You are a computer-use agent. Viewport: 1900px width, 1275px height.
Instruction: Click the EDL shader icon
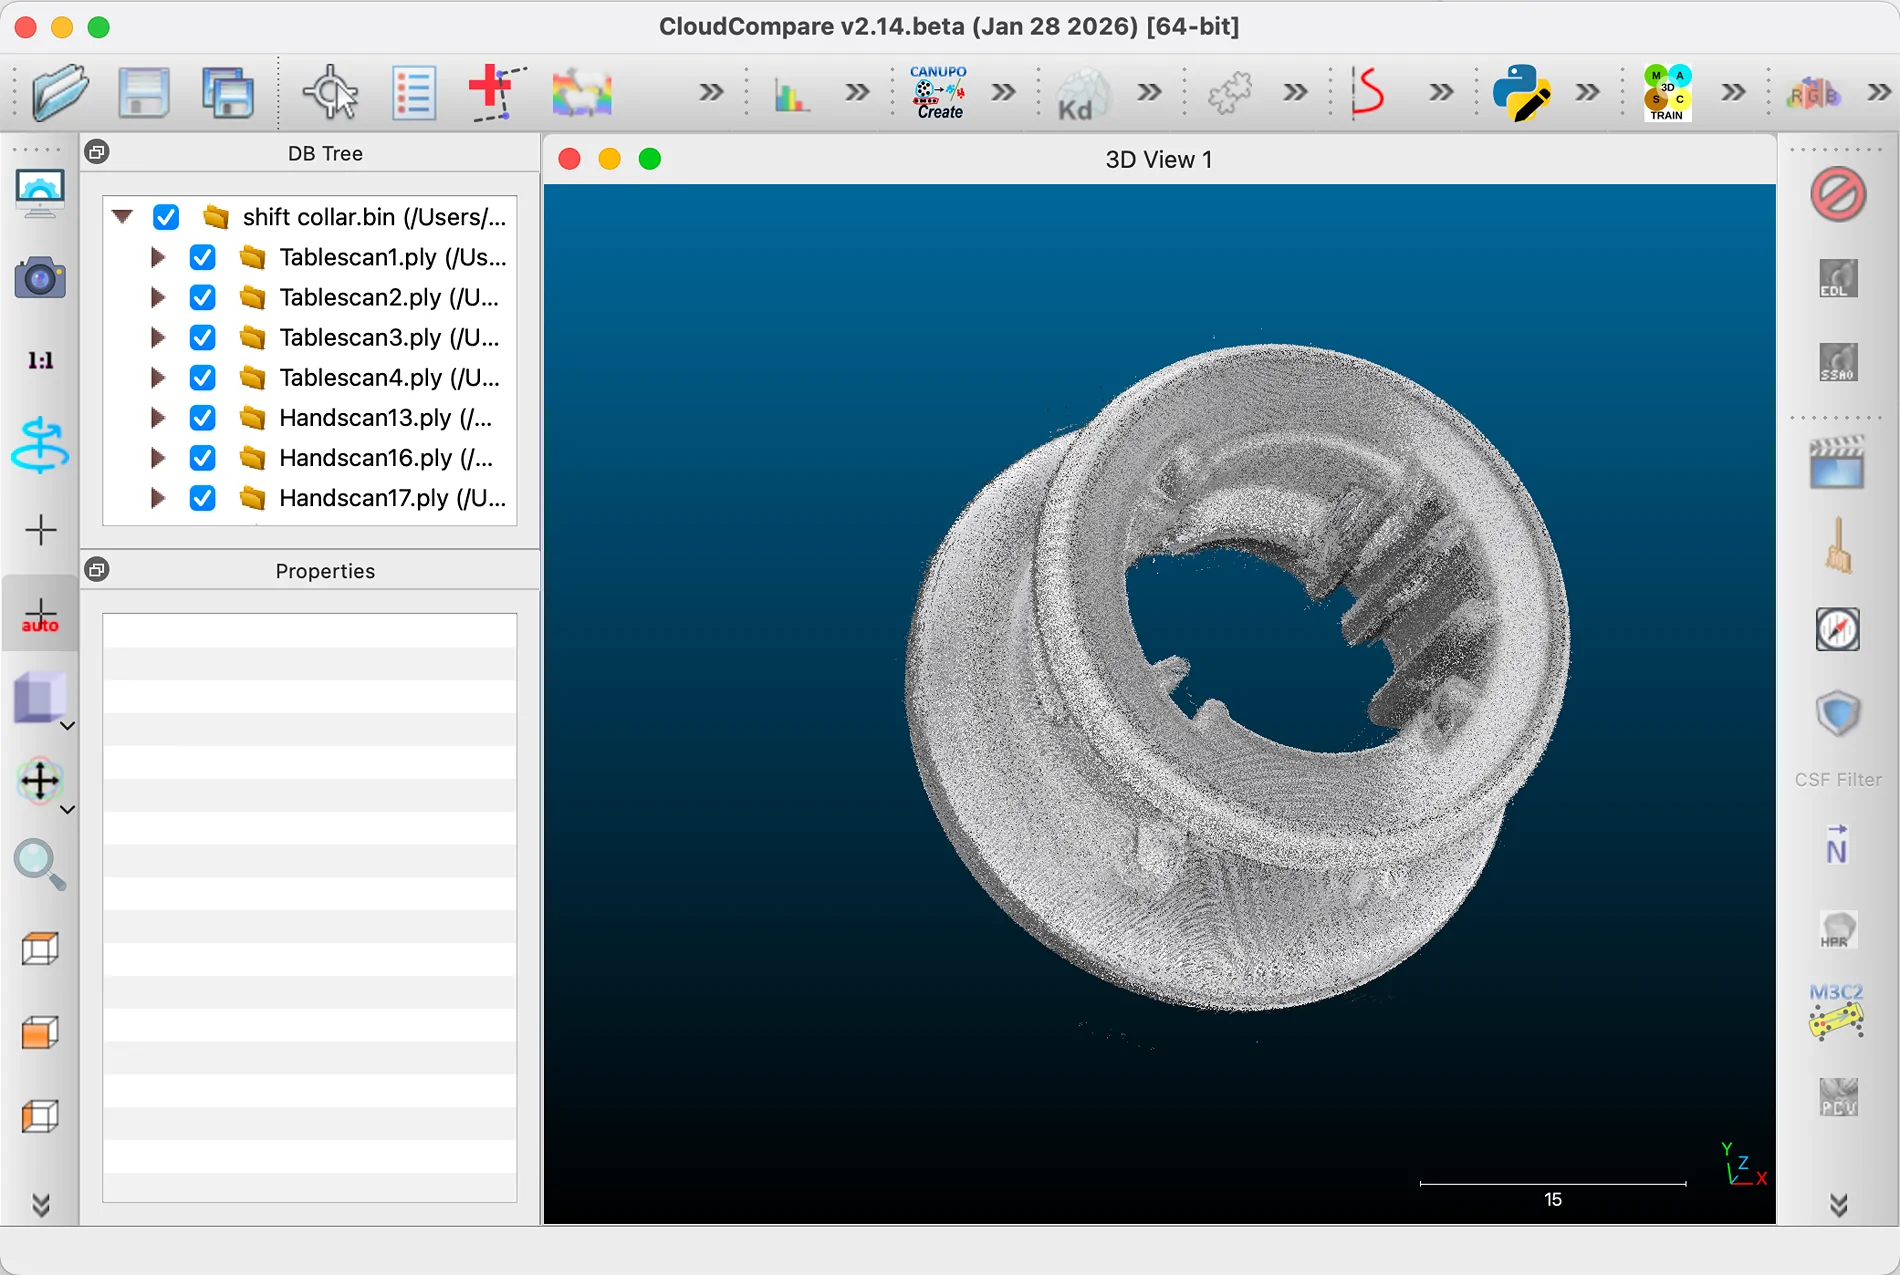coord(1838,279)
